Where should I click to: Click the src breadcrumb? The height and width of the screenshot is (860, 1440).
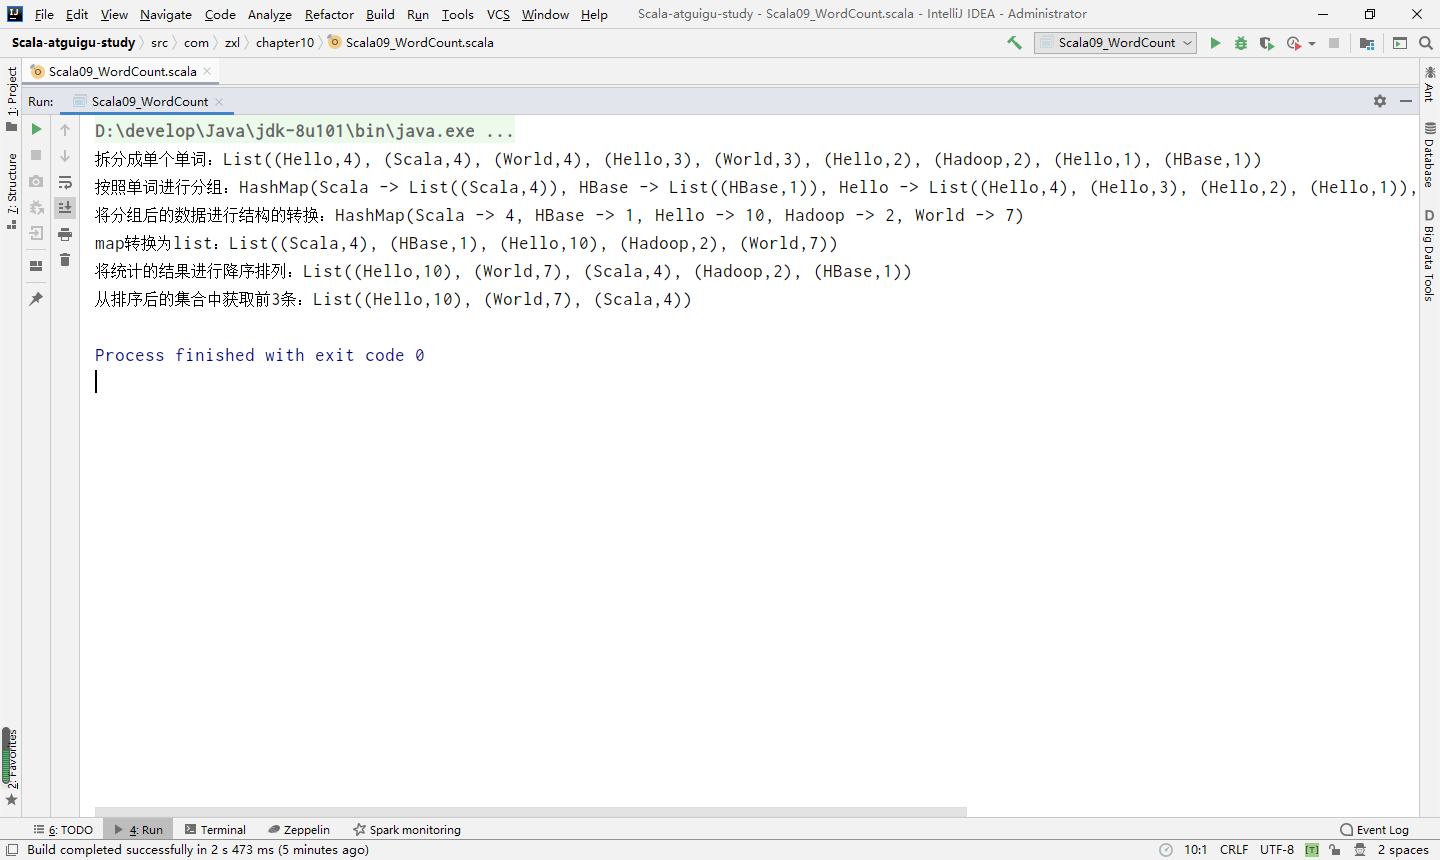[x=160, y=43]
